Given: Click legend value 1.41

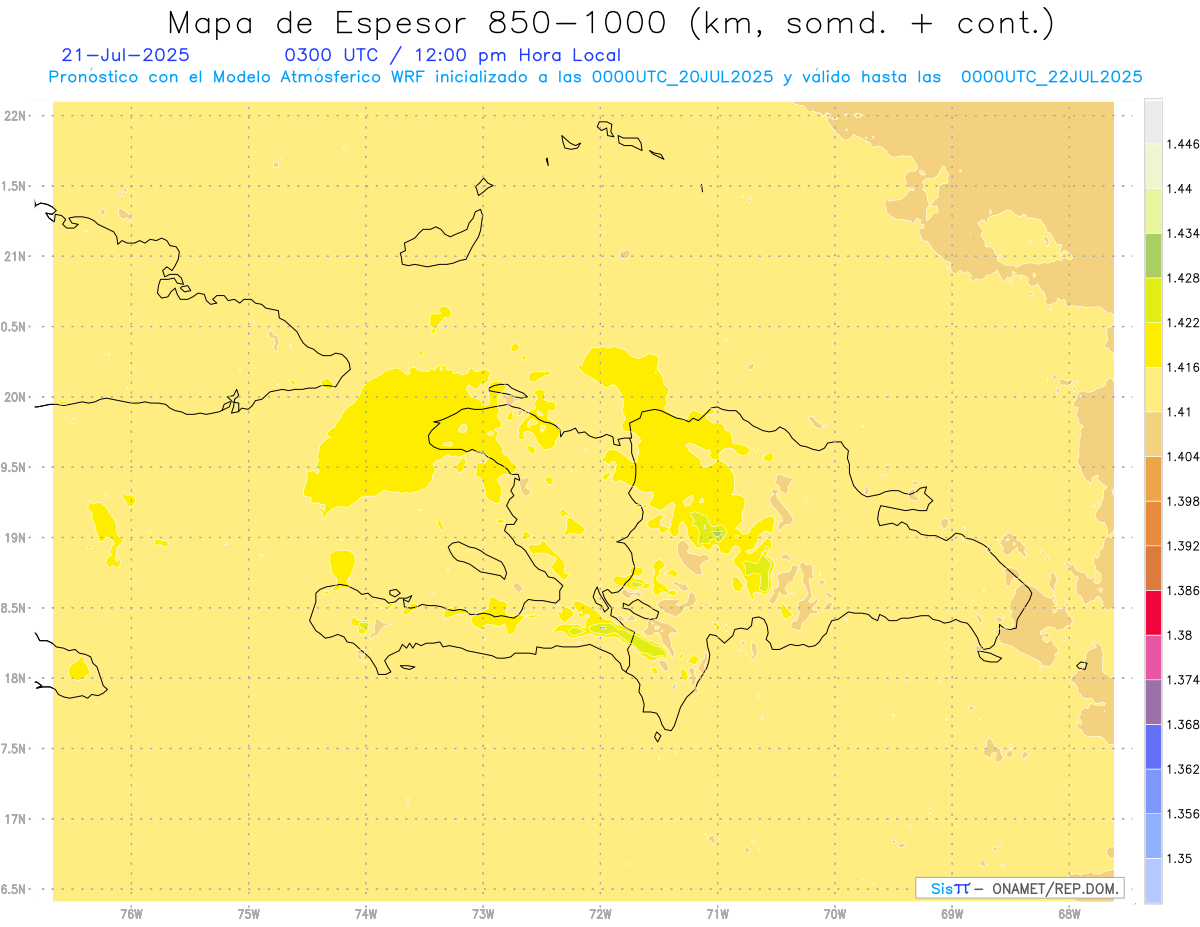Looking at the screenshot, I should (1178, 411).
